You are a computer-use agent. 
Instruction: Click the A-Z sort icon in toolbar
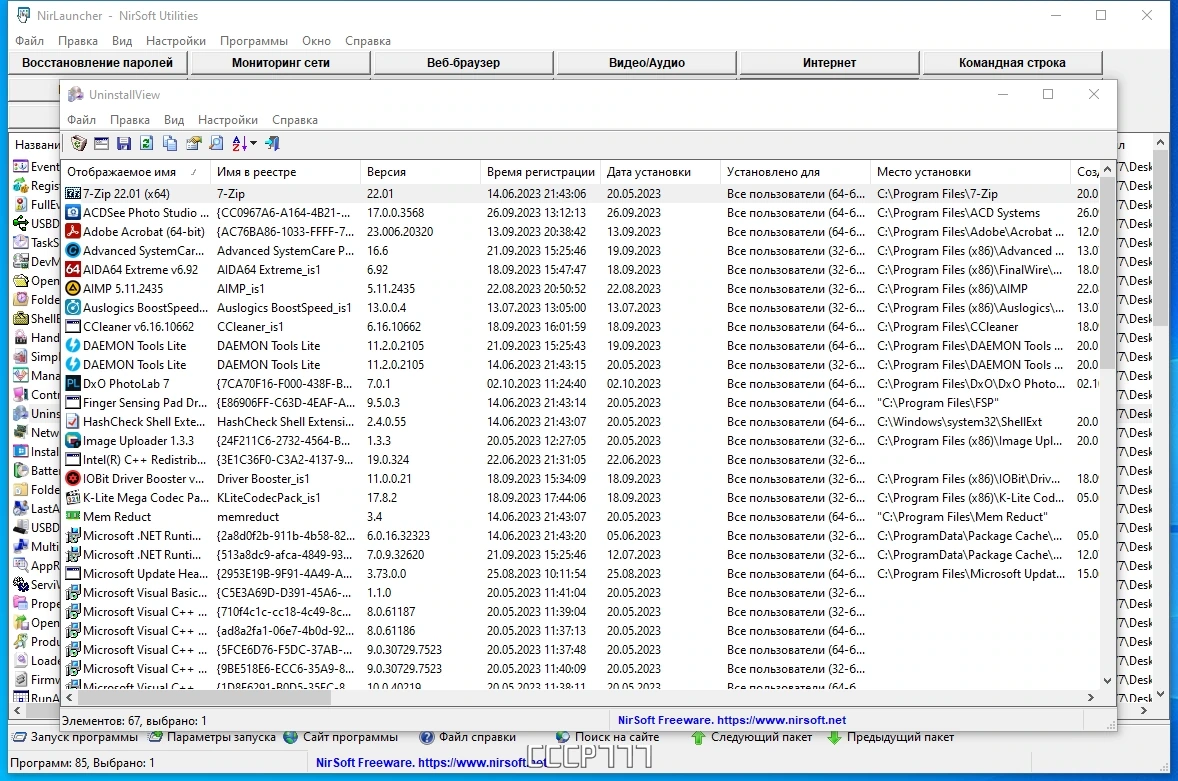tap(239, 143)
